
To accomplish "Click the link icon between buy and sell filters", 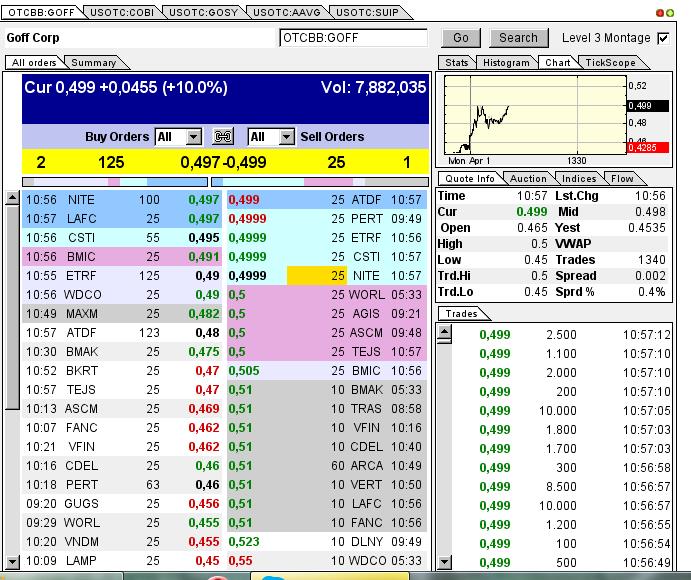I will [223, 137].
